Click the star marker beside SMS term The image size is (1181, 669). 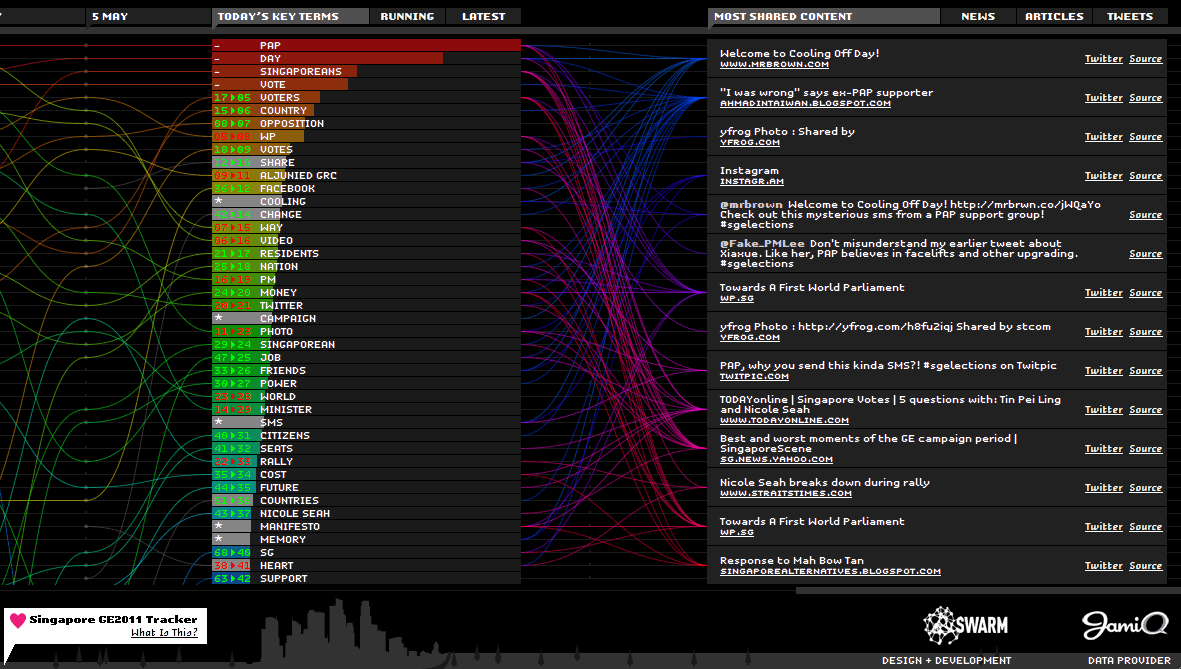tap(218, 422)
